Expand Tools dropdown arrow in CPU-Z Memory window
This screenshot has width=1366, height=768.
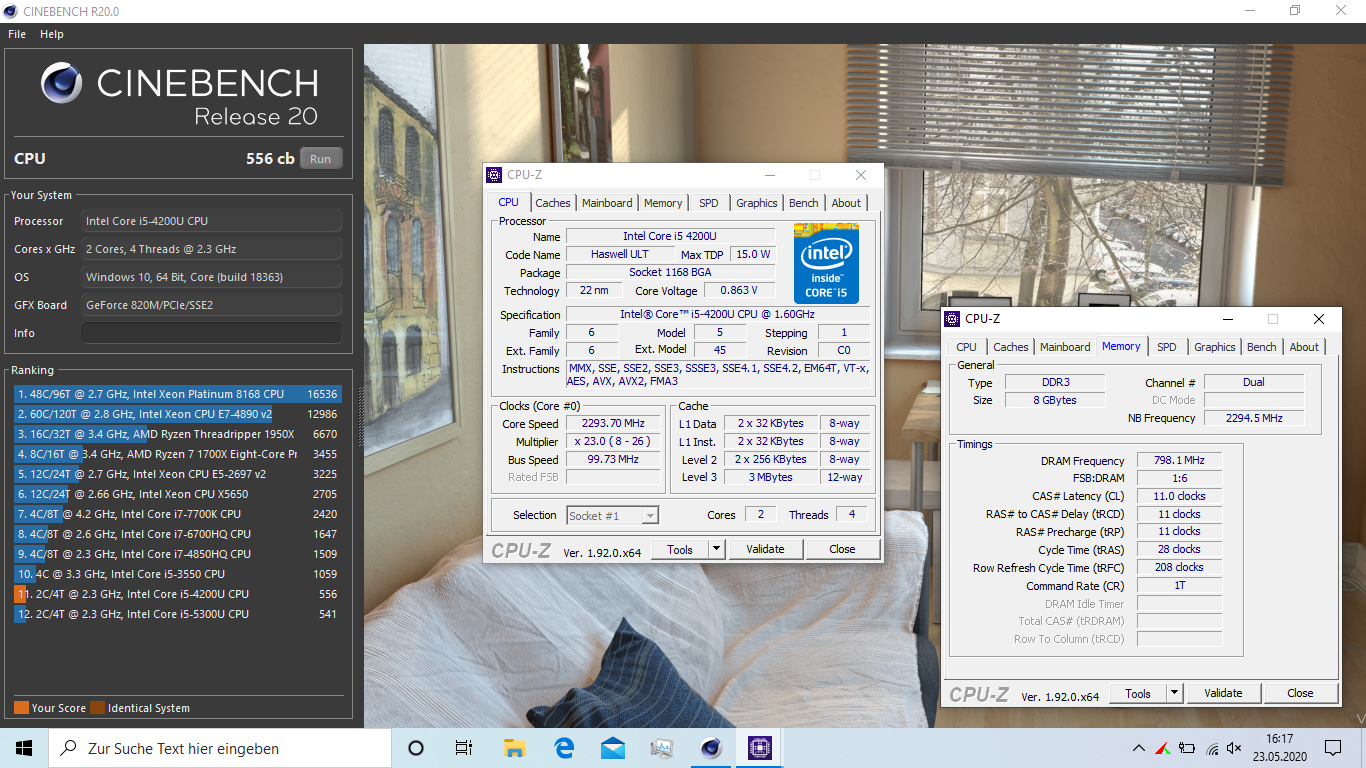click(1174, 693)
